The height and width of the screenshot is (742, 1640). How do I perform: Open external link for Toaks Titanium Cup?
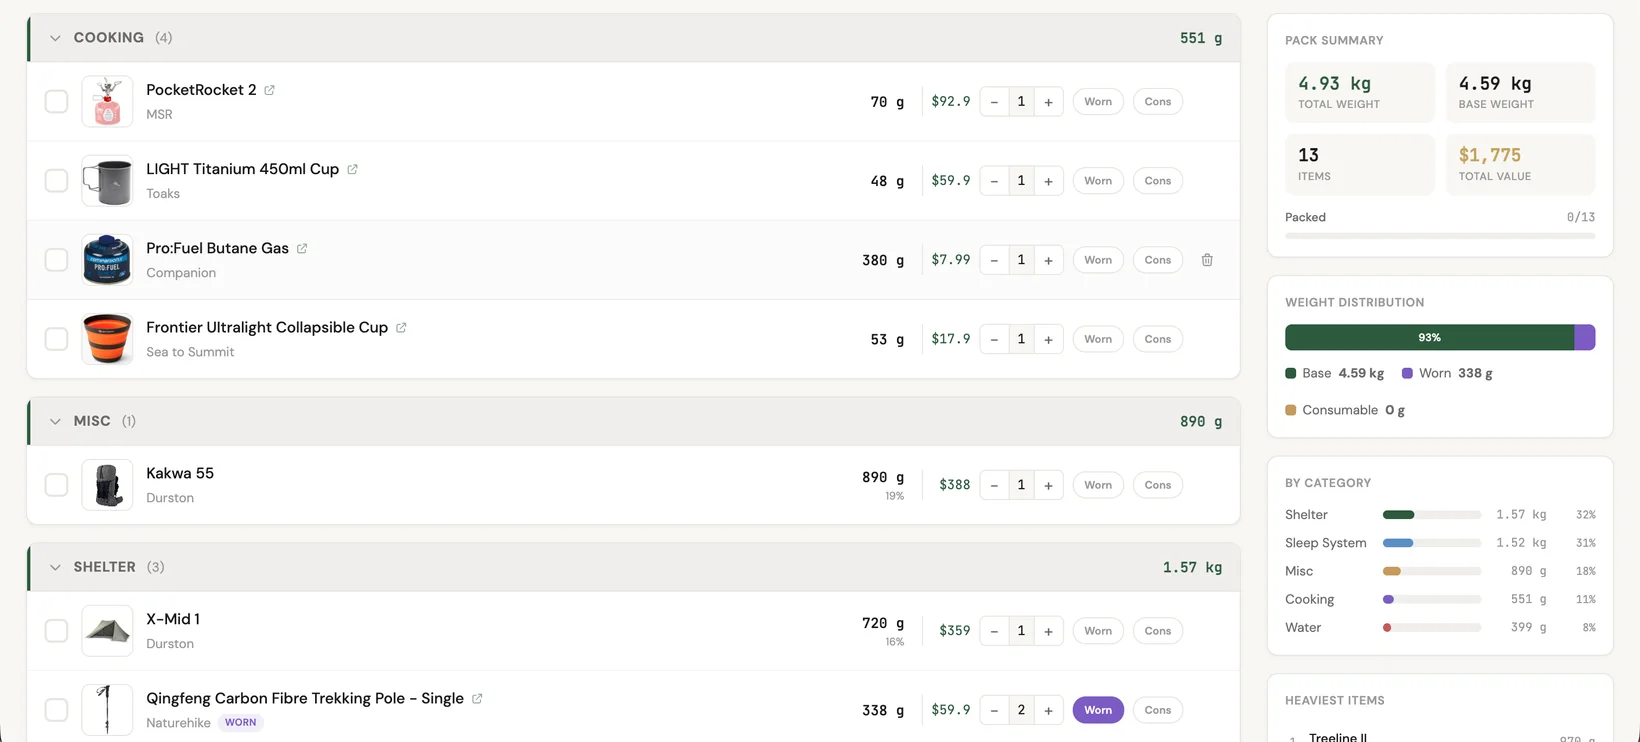[x=352, y=169]
